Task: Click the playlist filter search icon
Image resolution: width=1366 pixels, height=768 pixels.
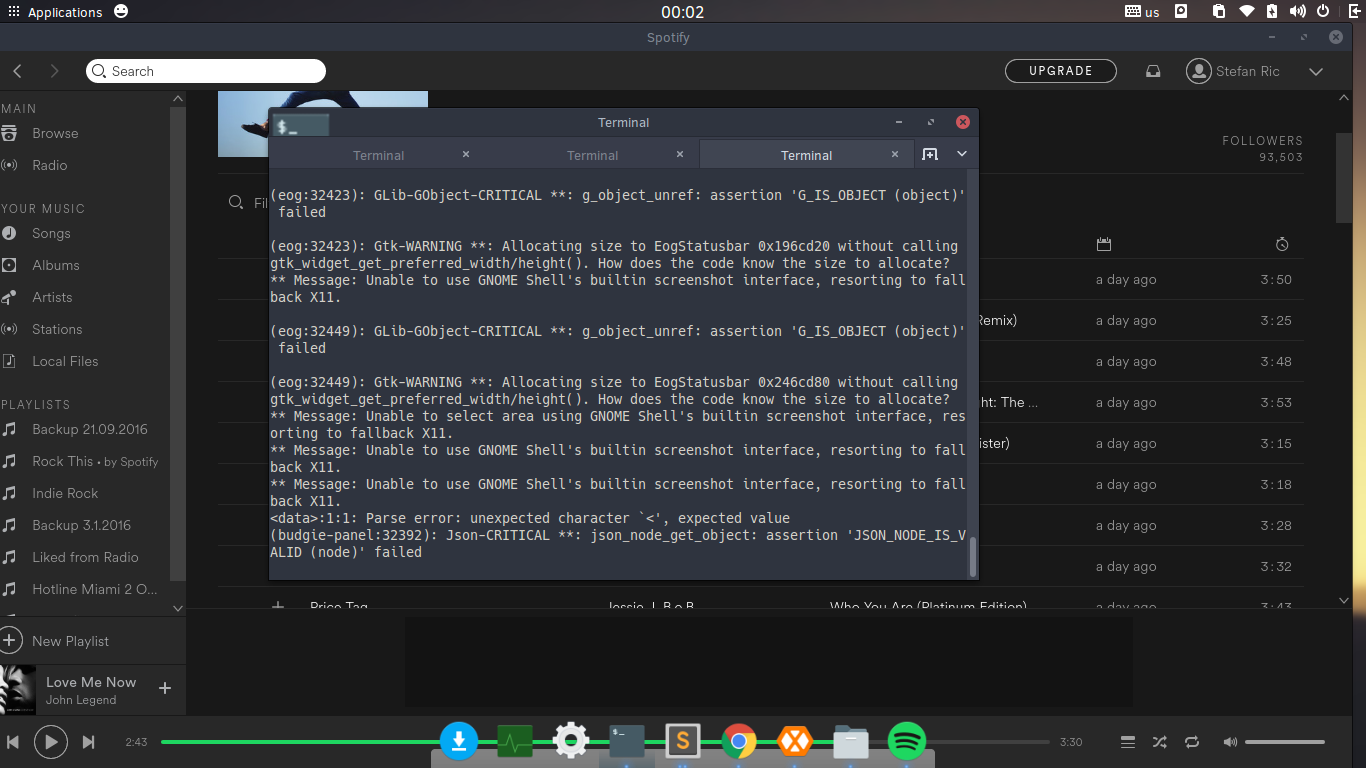Action: pyautogui.click(x=236, y=203)
